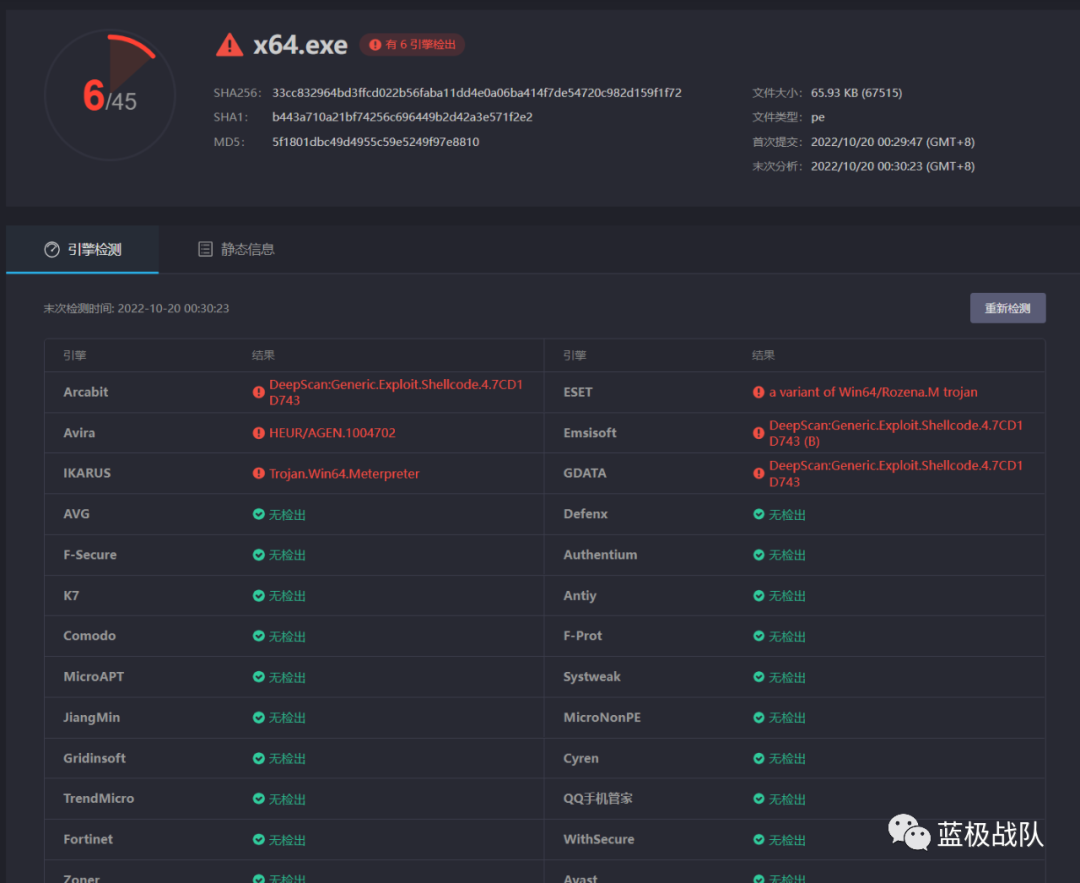Click the 6 engines detected red badge

click(x=412, y=45)
